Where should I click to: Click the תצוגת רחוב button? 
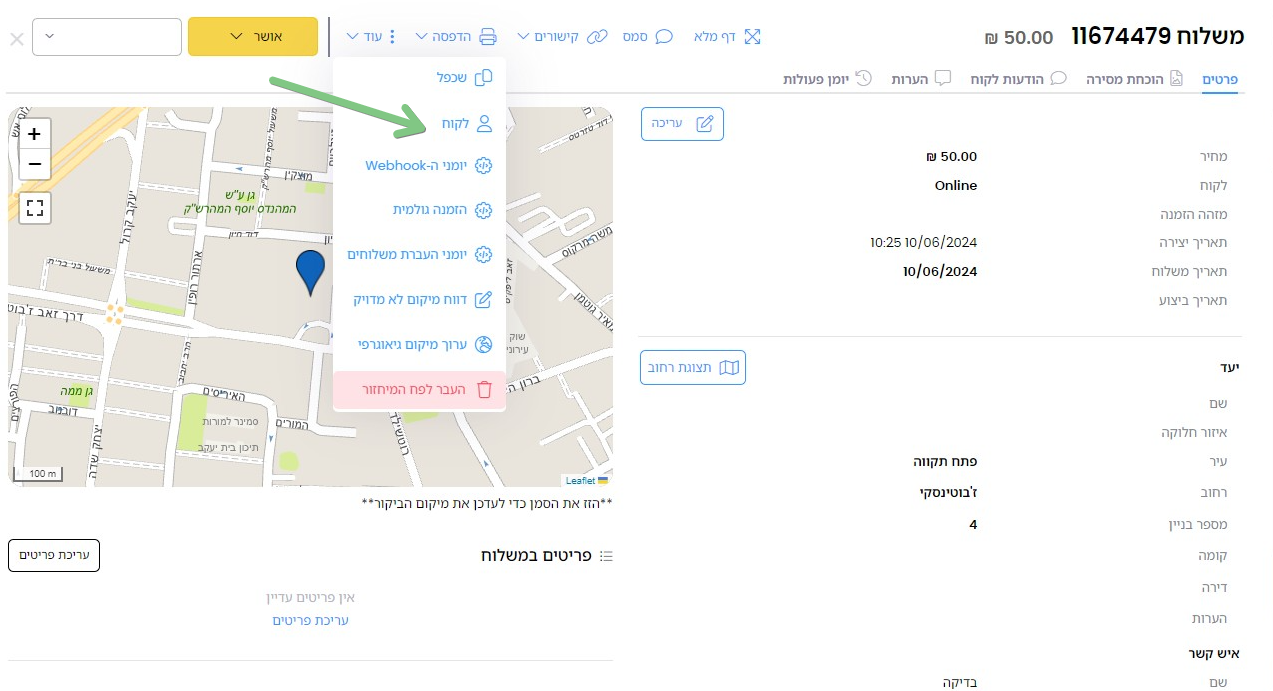[x=693, y=368]
